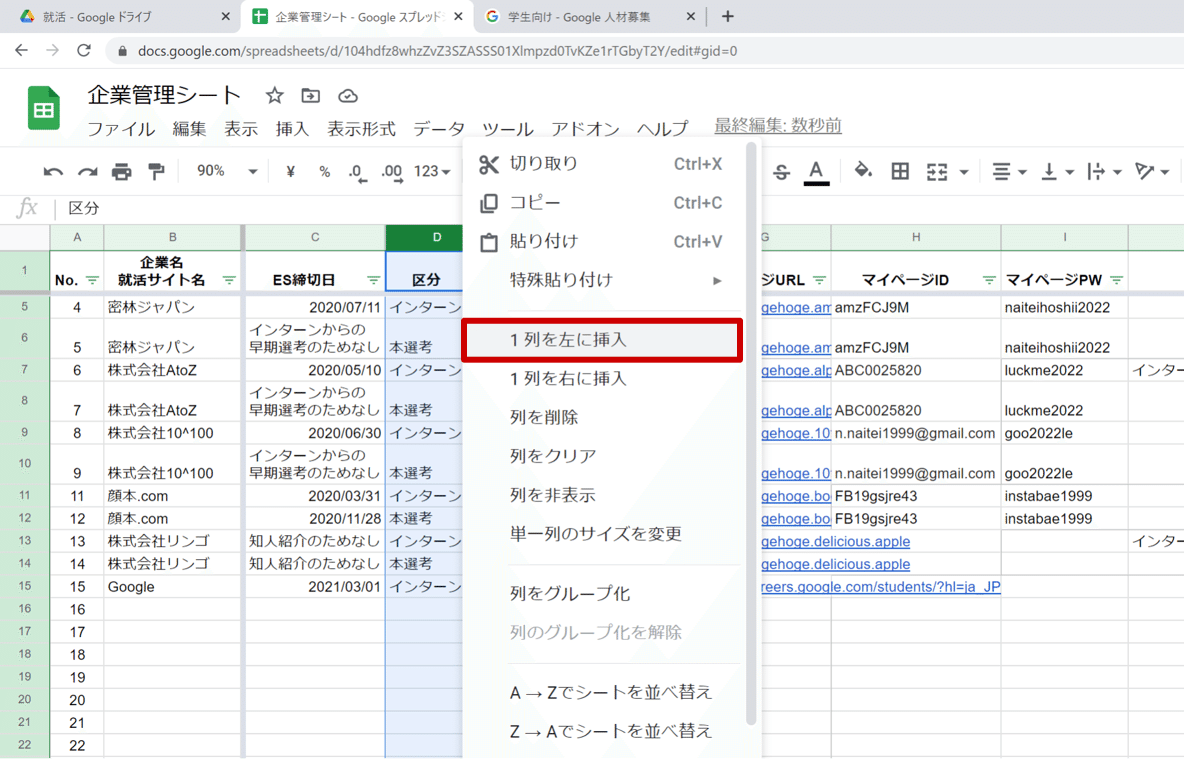1184x759 pixels.
Task: Choose 列をグループ化
Action: pos(602,594)
